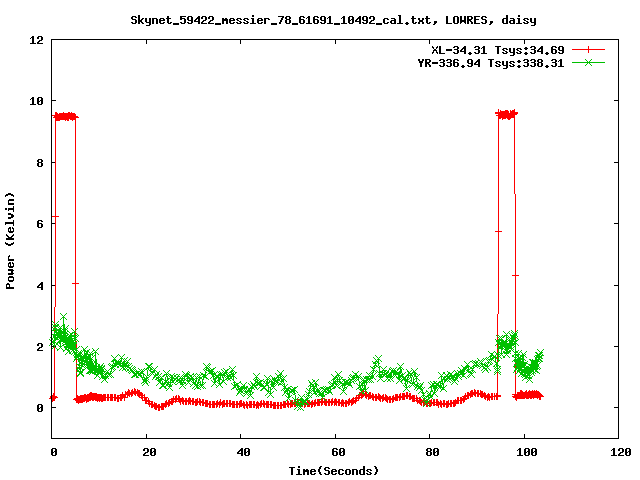This screenshot has height=480, width=640.
Task: Click the second red calibration pulse plateau
Action: tap(507, 114)
